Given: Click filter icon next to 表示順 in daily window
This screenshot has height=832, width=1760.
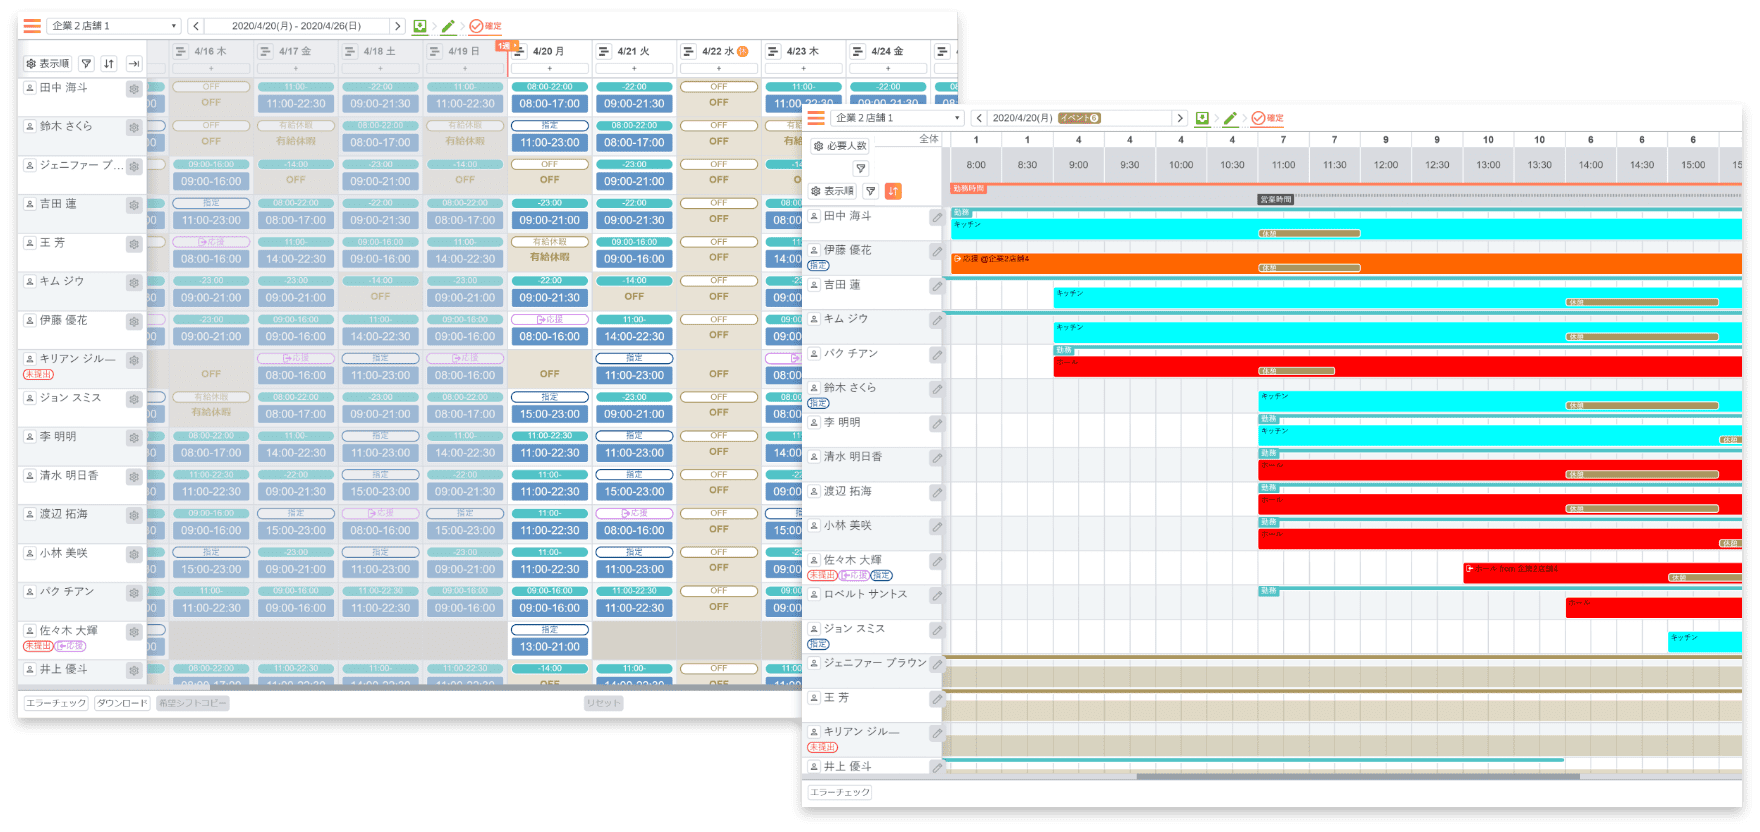Looking at the screenshot, I should [x=871, y=191].
